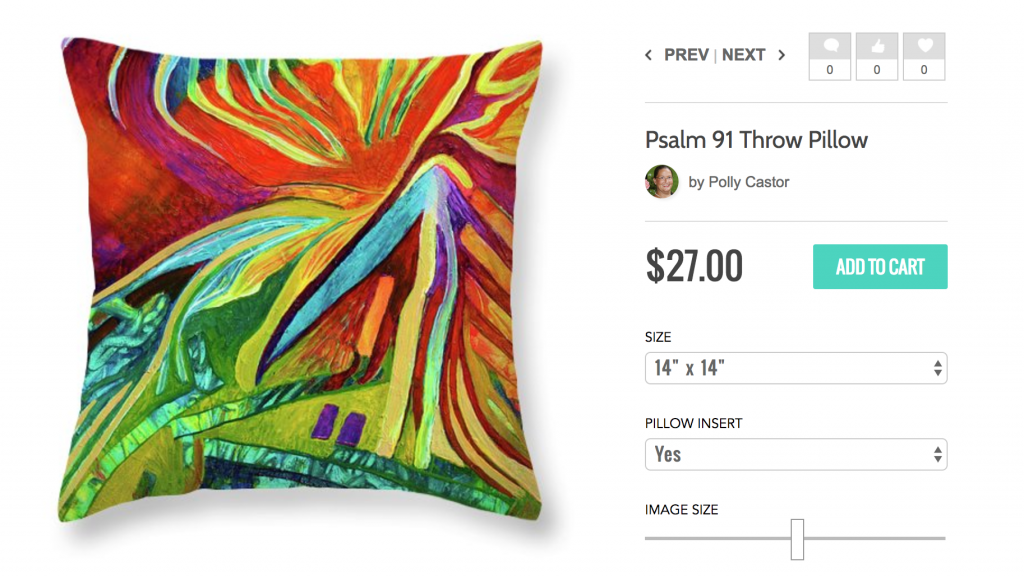Click the Psalm 91 Throw Pillow title
The image size is (1024, 576).
756,140
